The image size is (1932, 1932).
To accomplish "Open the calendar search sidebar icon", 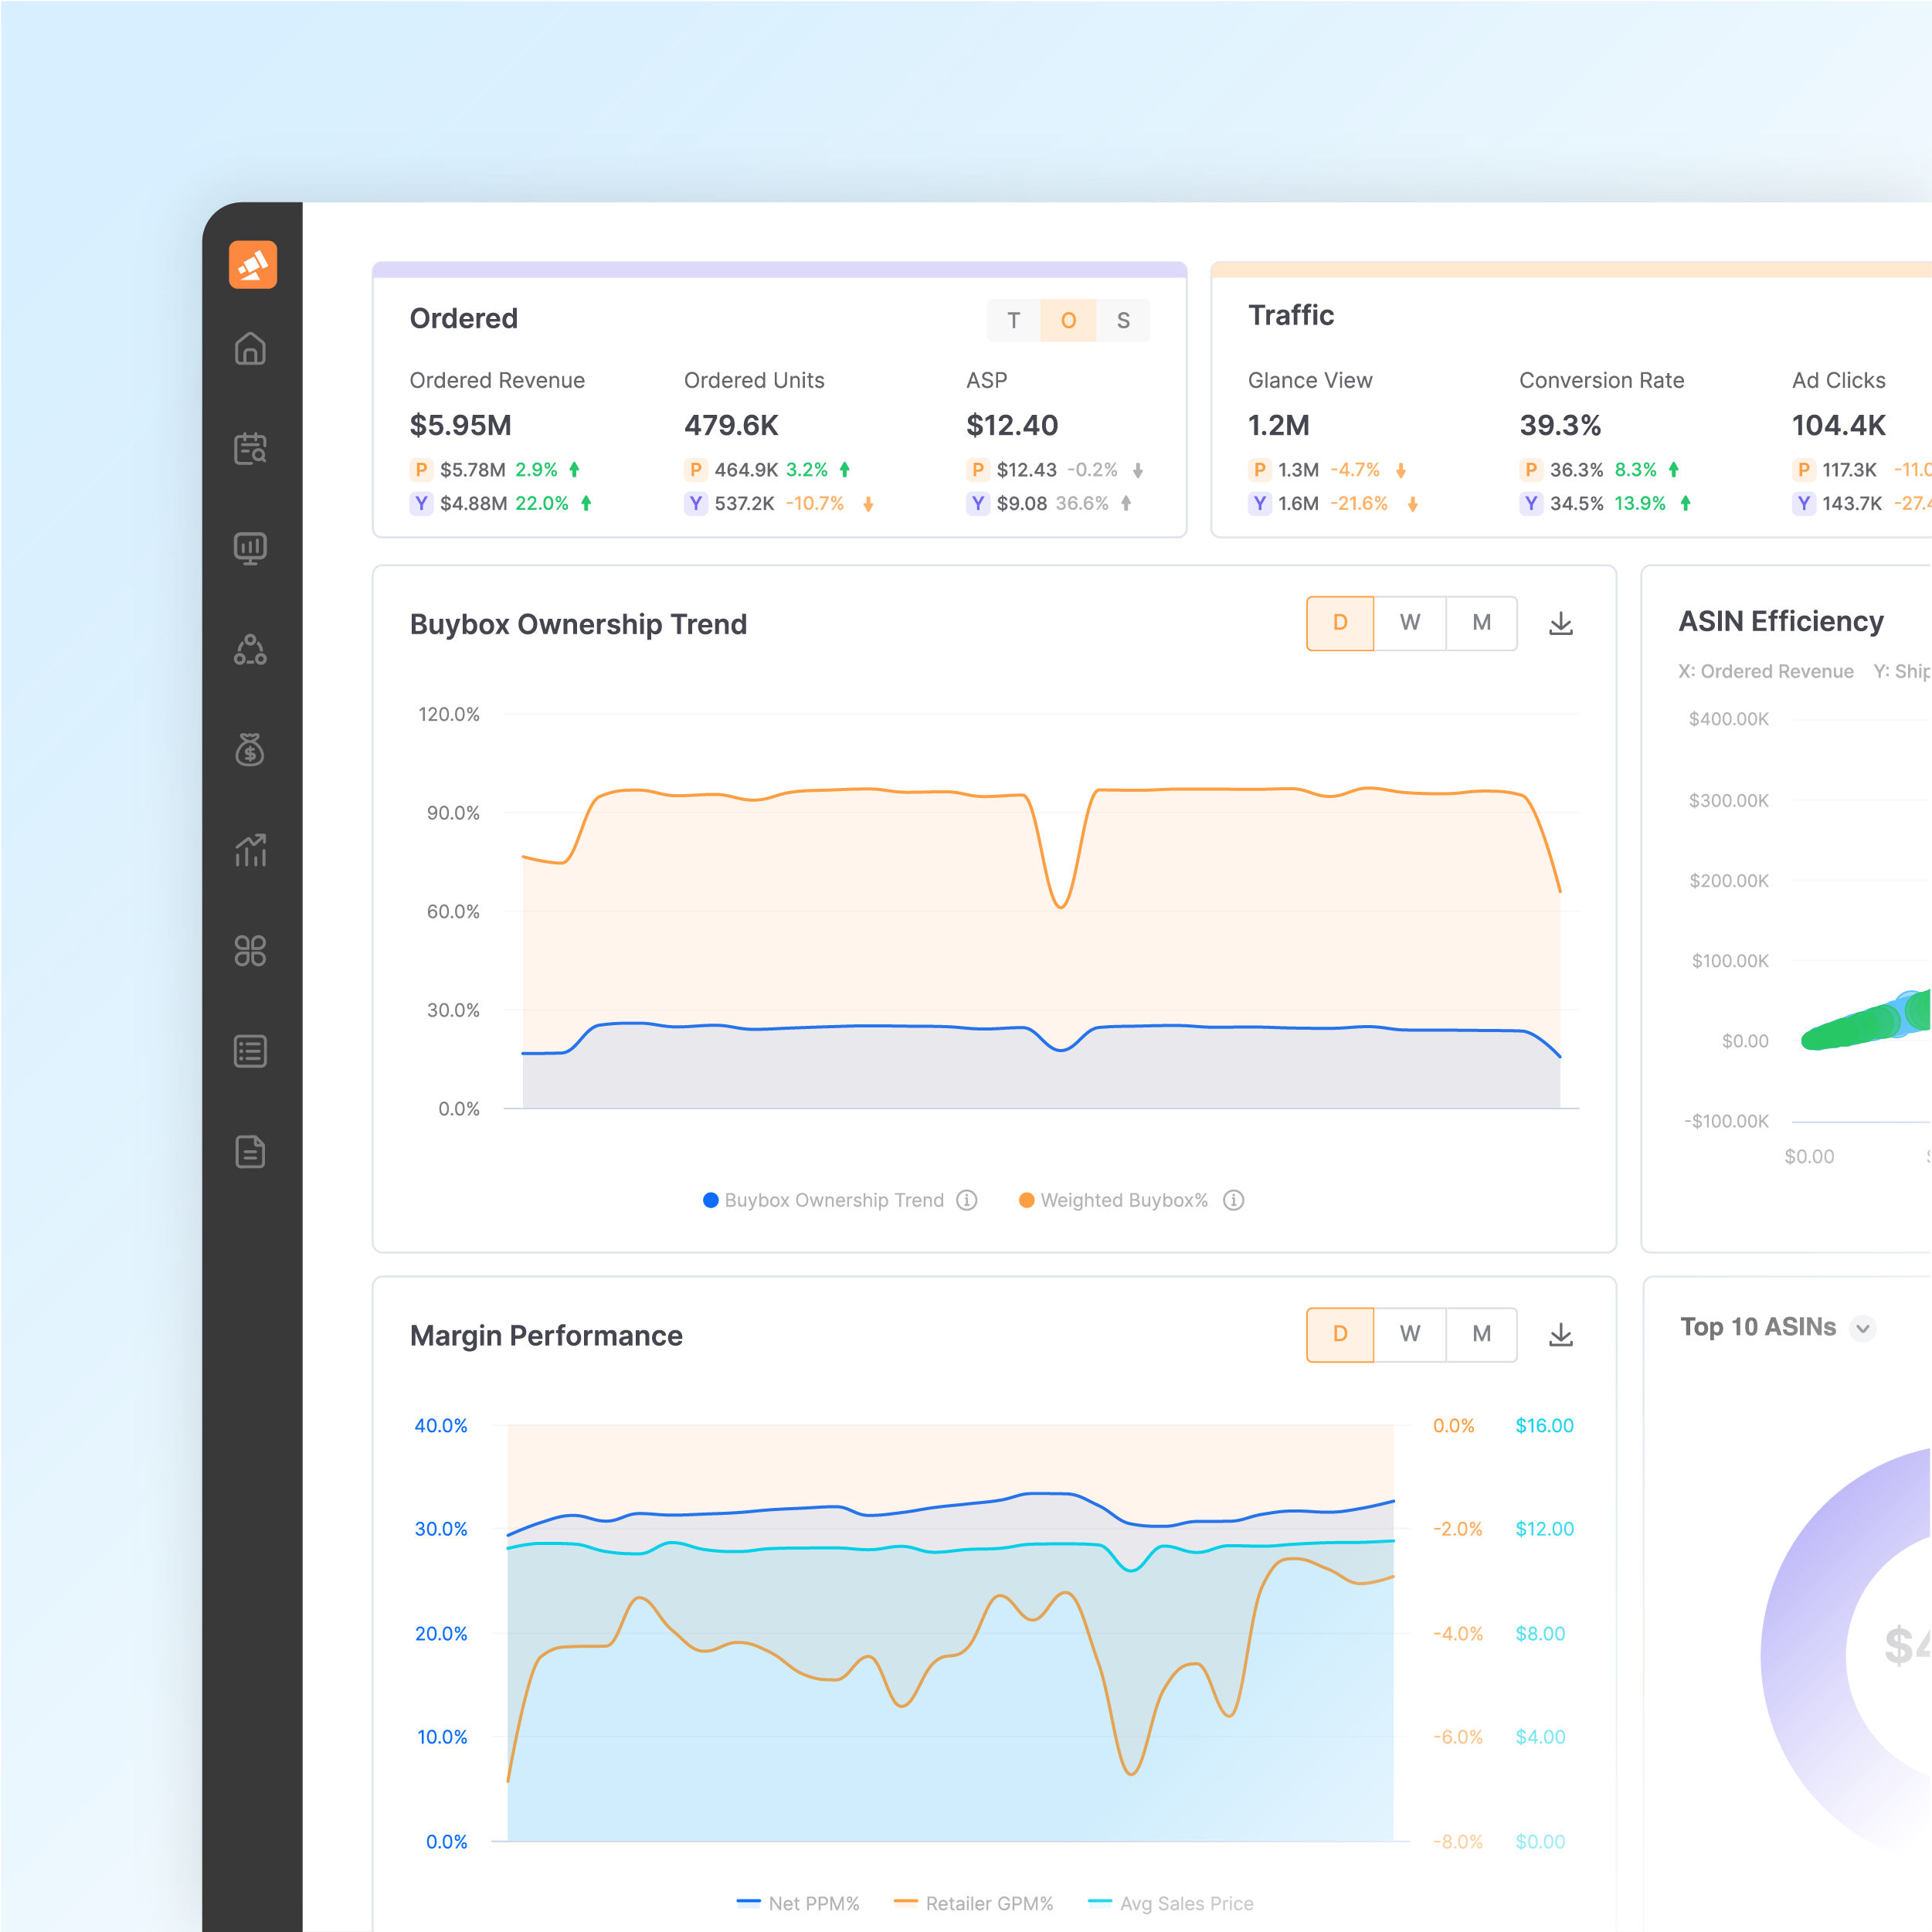I will [250, 448].
